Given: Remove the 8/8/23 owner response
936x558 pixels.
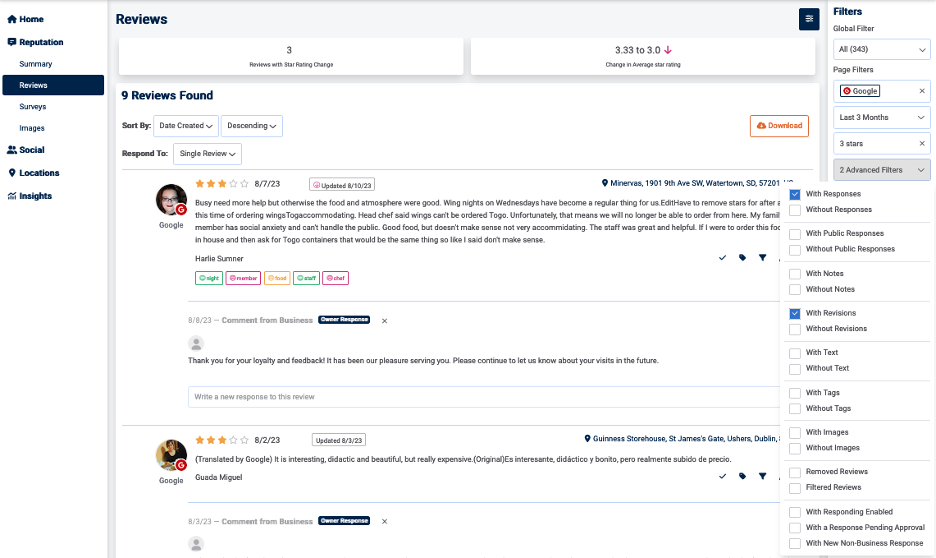Looking at the screenshot, I should 384,320.
